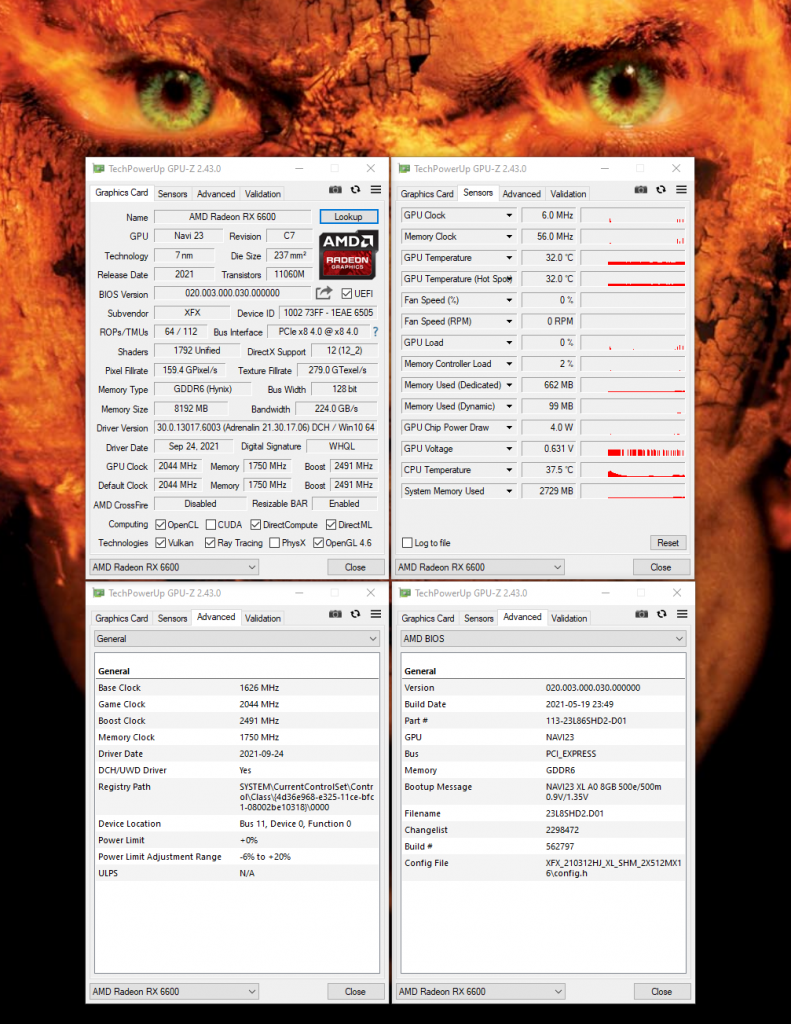The width and height of the screenshot is (791, 1024).
Task: Open the General category dropdown in Advanced
Action: tap(236, 639)
